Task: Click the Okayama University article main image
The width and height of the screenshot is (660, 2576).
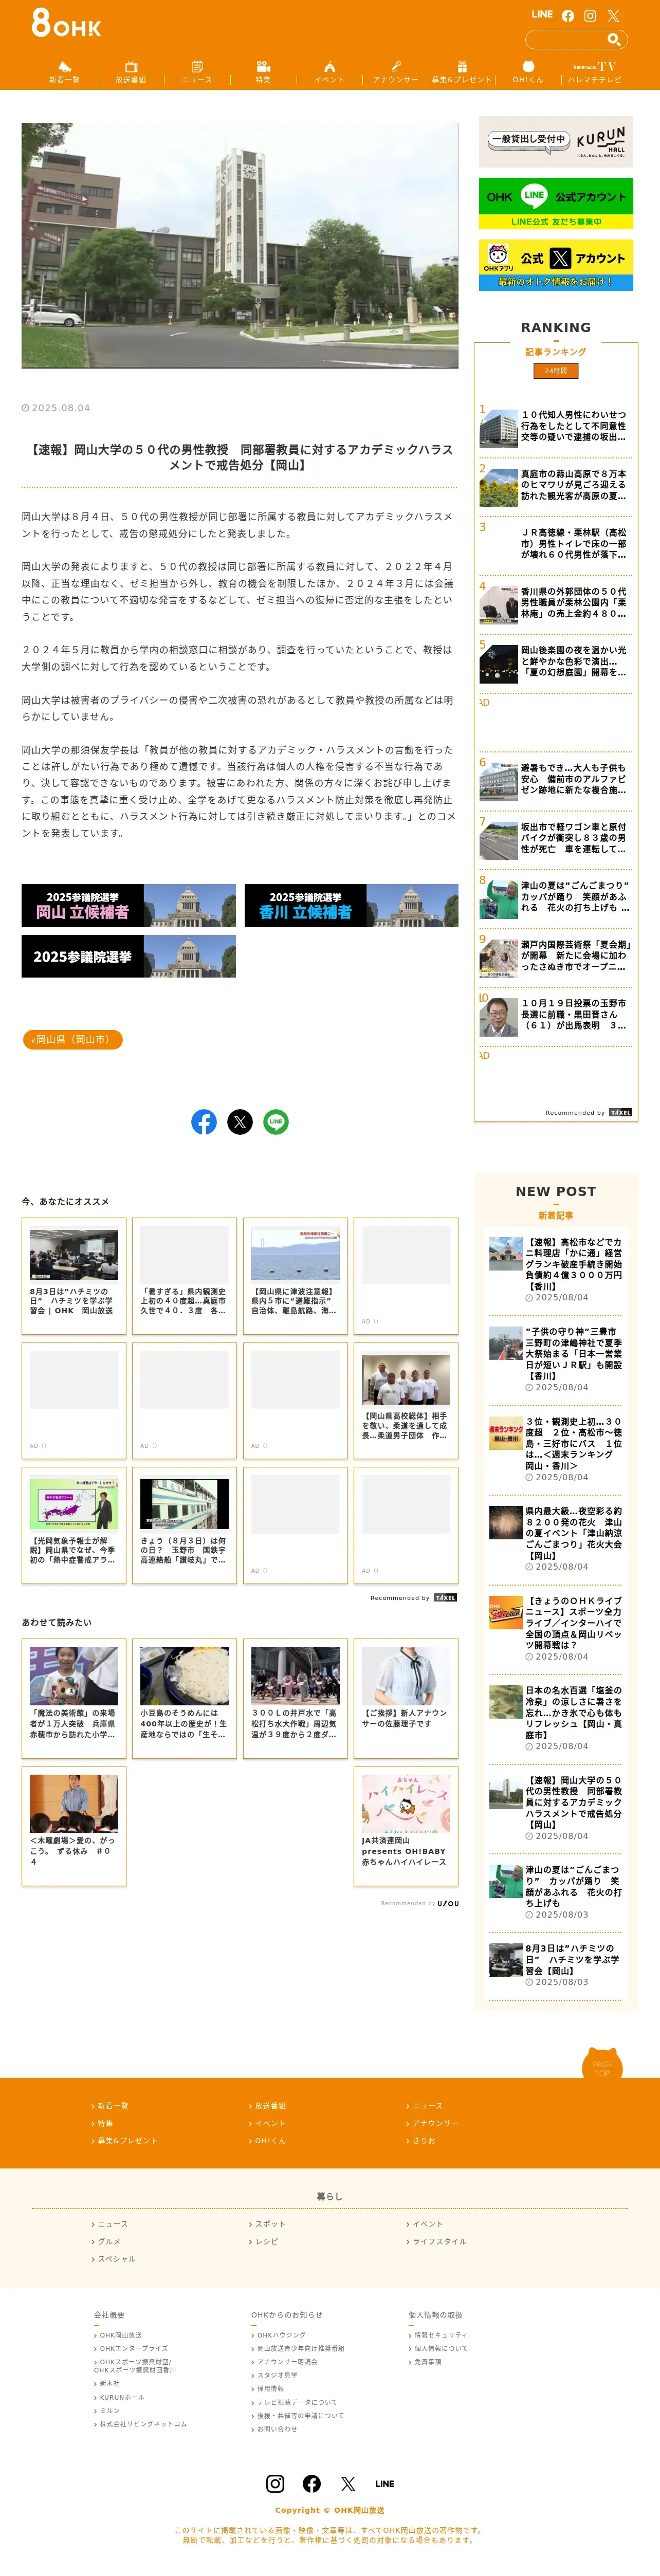Action: pos(240,246)
